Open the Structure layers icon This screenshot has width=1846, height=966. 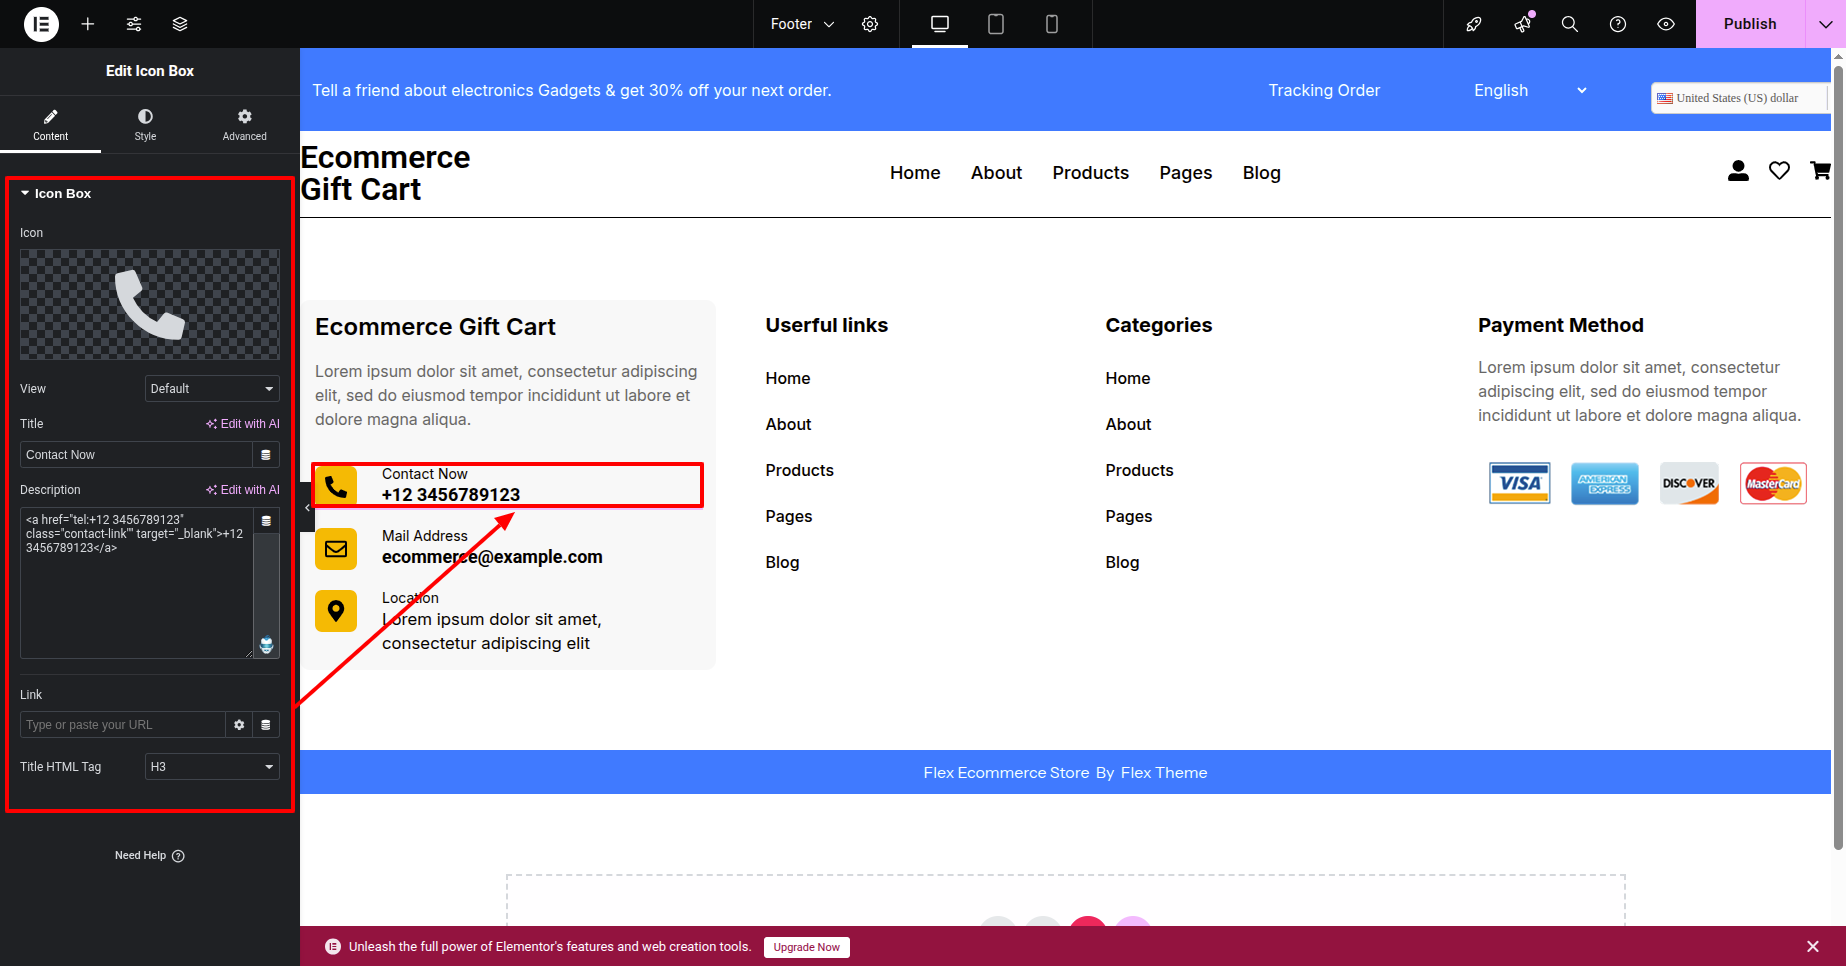(x=180, y=24)
